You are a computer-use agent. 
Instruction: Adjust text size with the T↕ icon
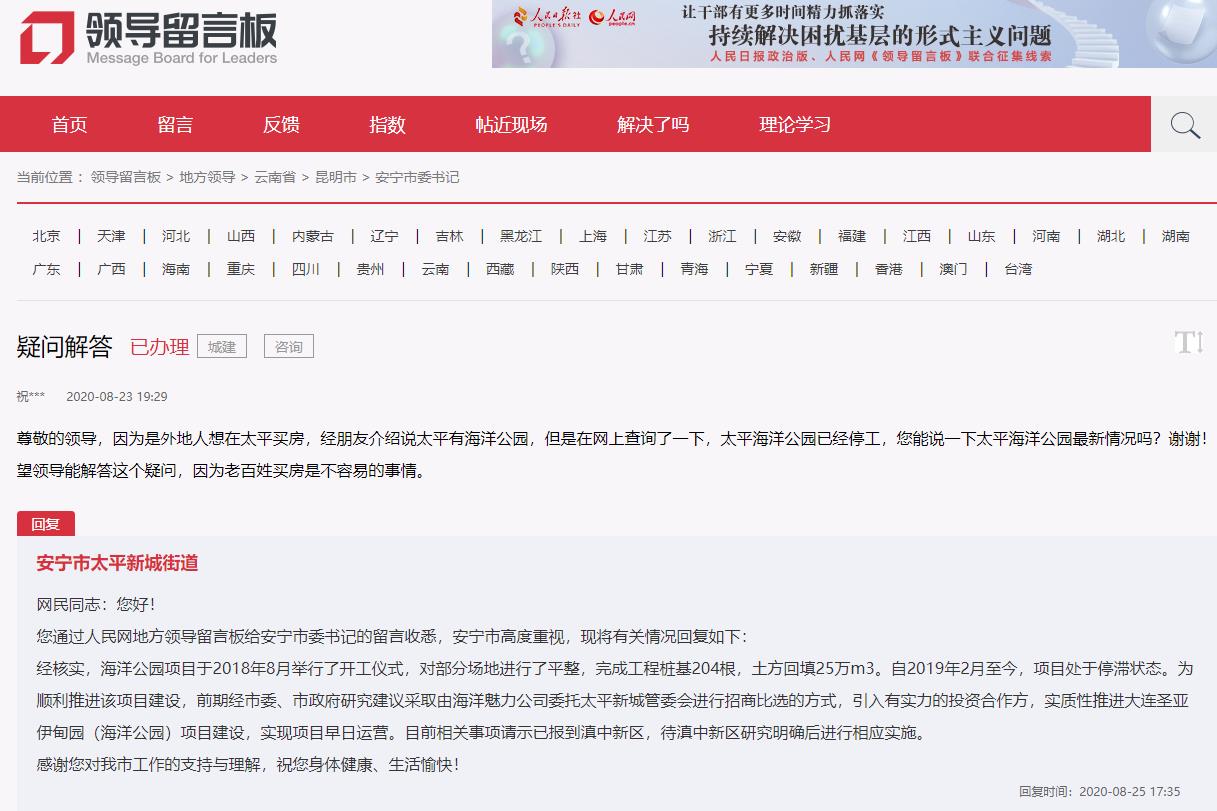pos(1189,342)
